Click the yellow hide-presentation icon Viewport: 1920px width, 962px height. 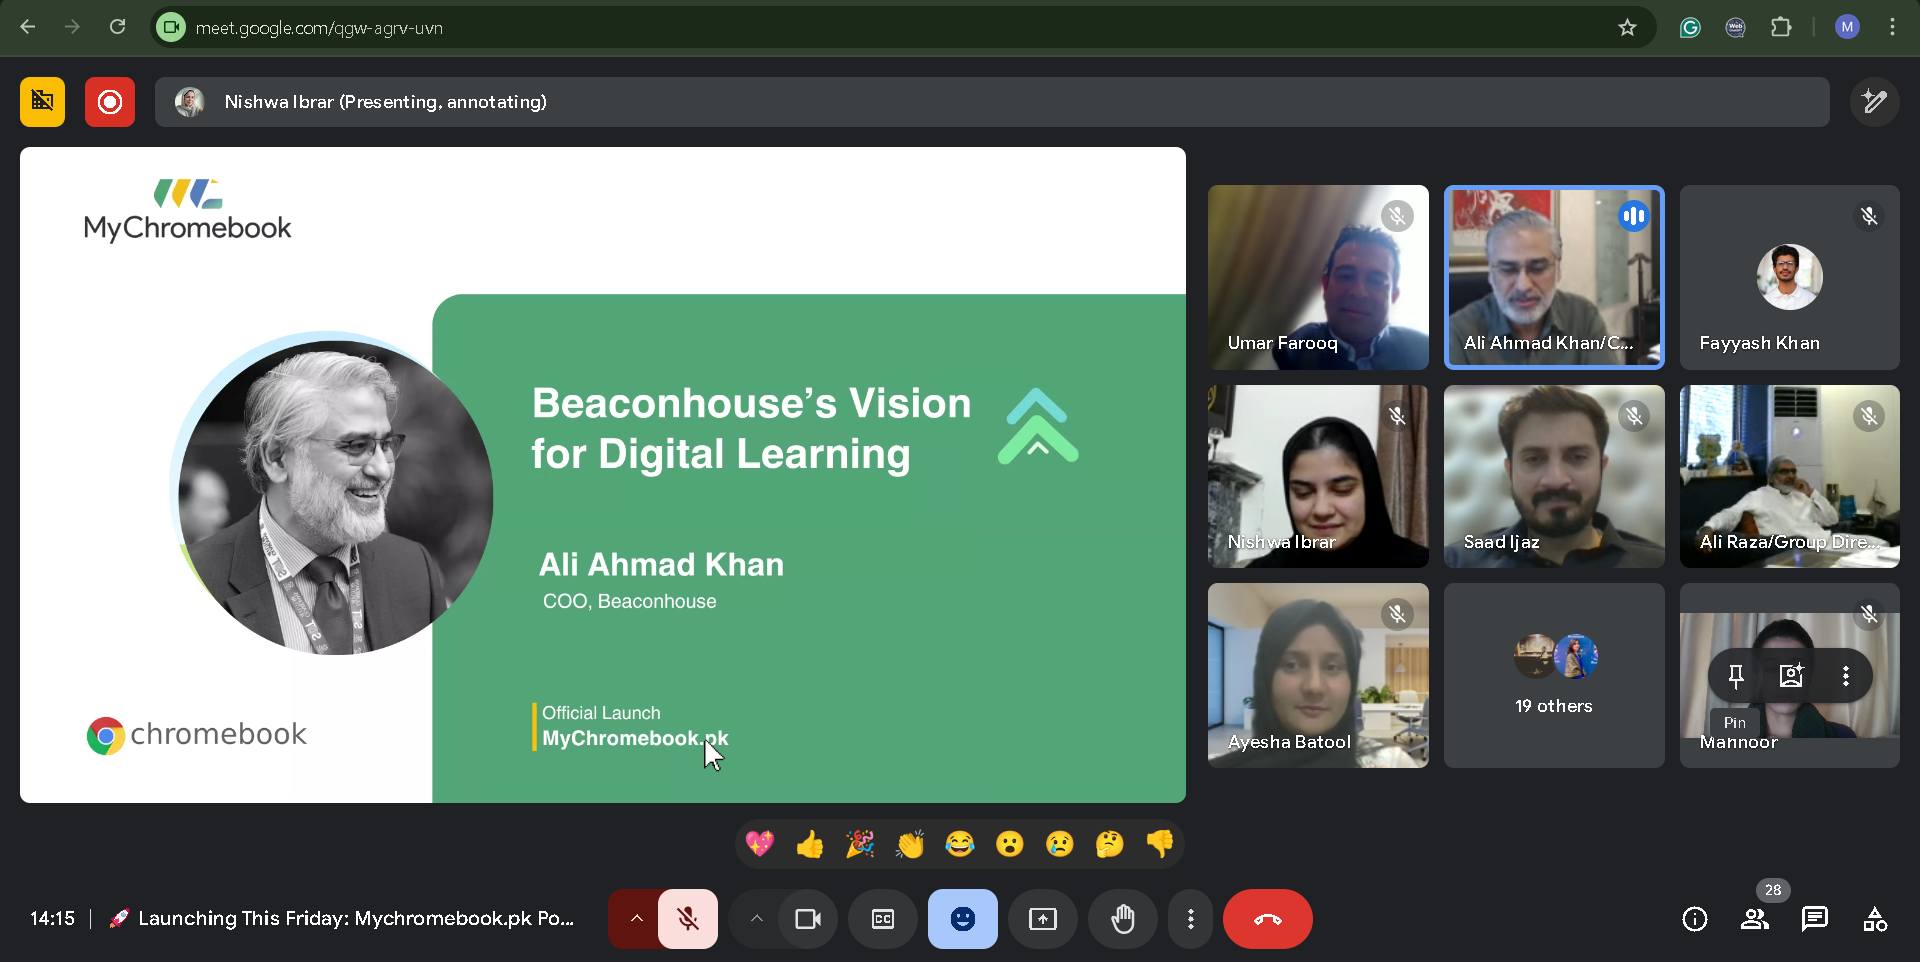(x=42, y=102)
